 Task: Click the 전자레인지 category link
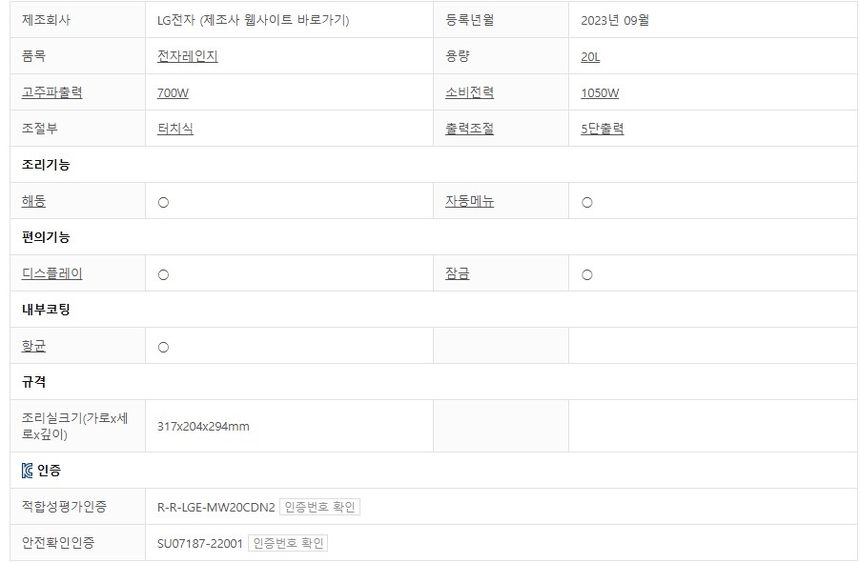(187, 57)
